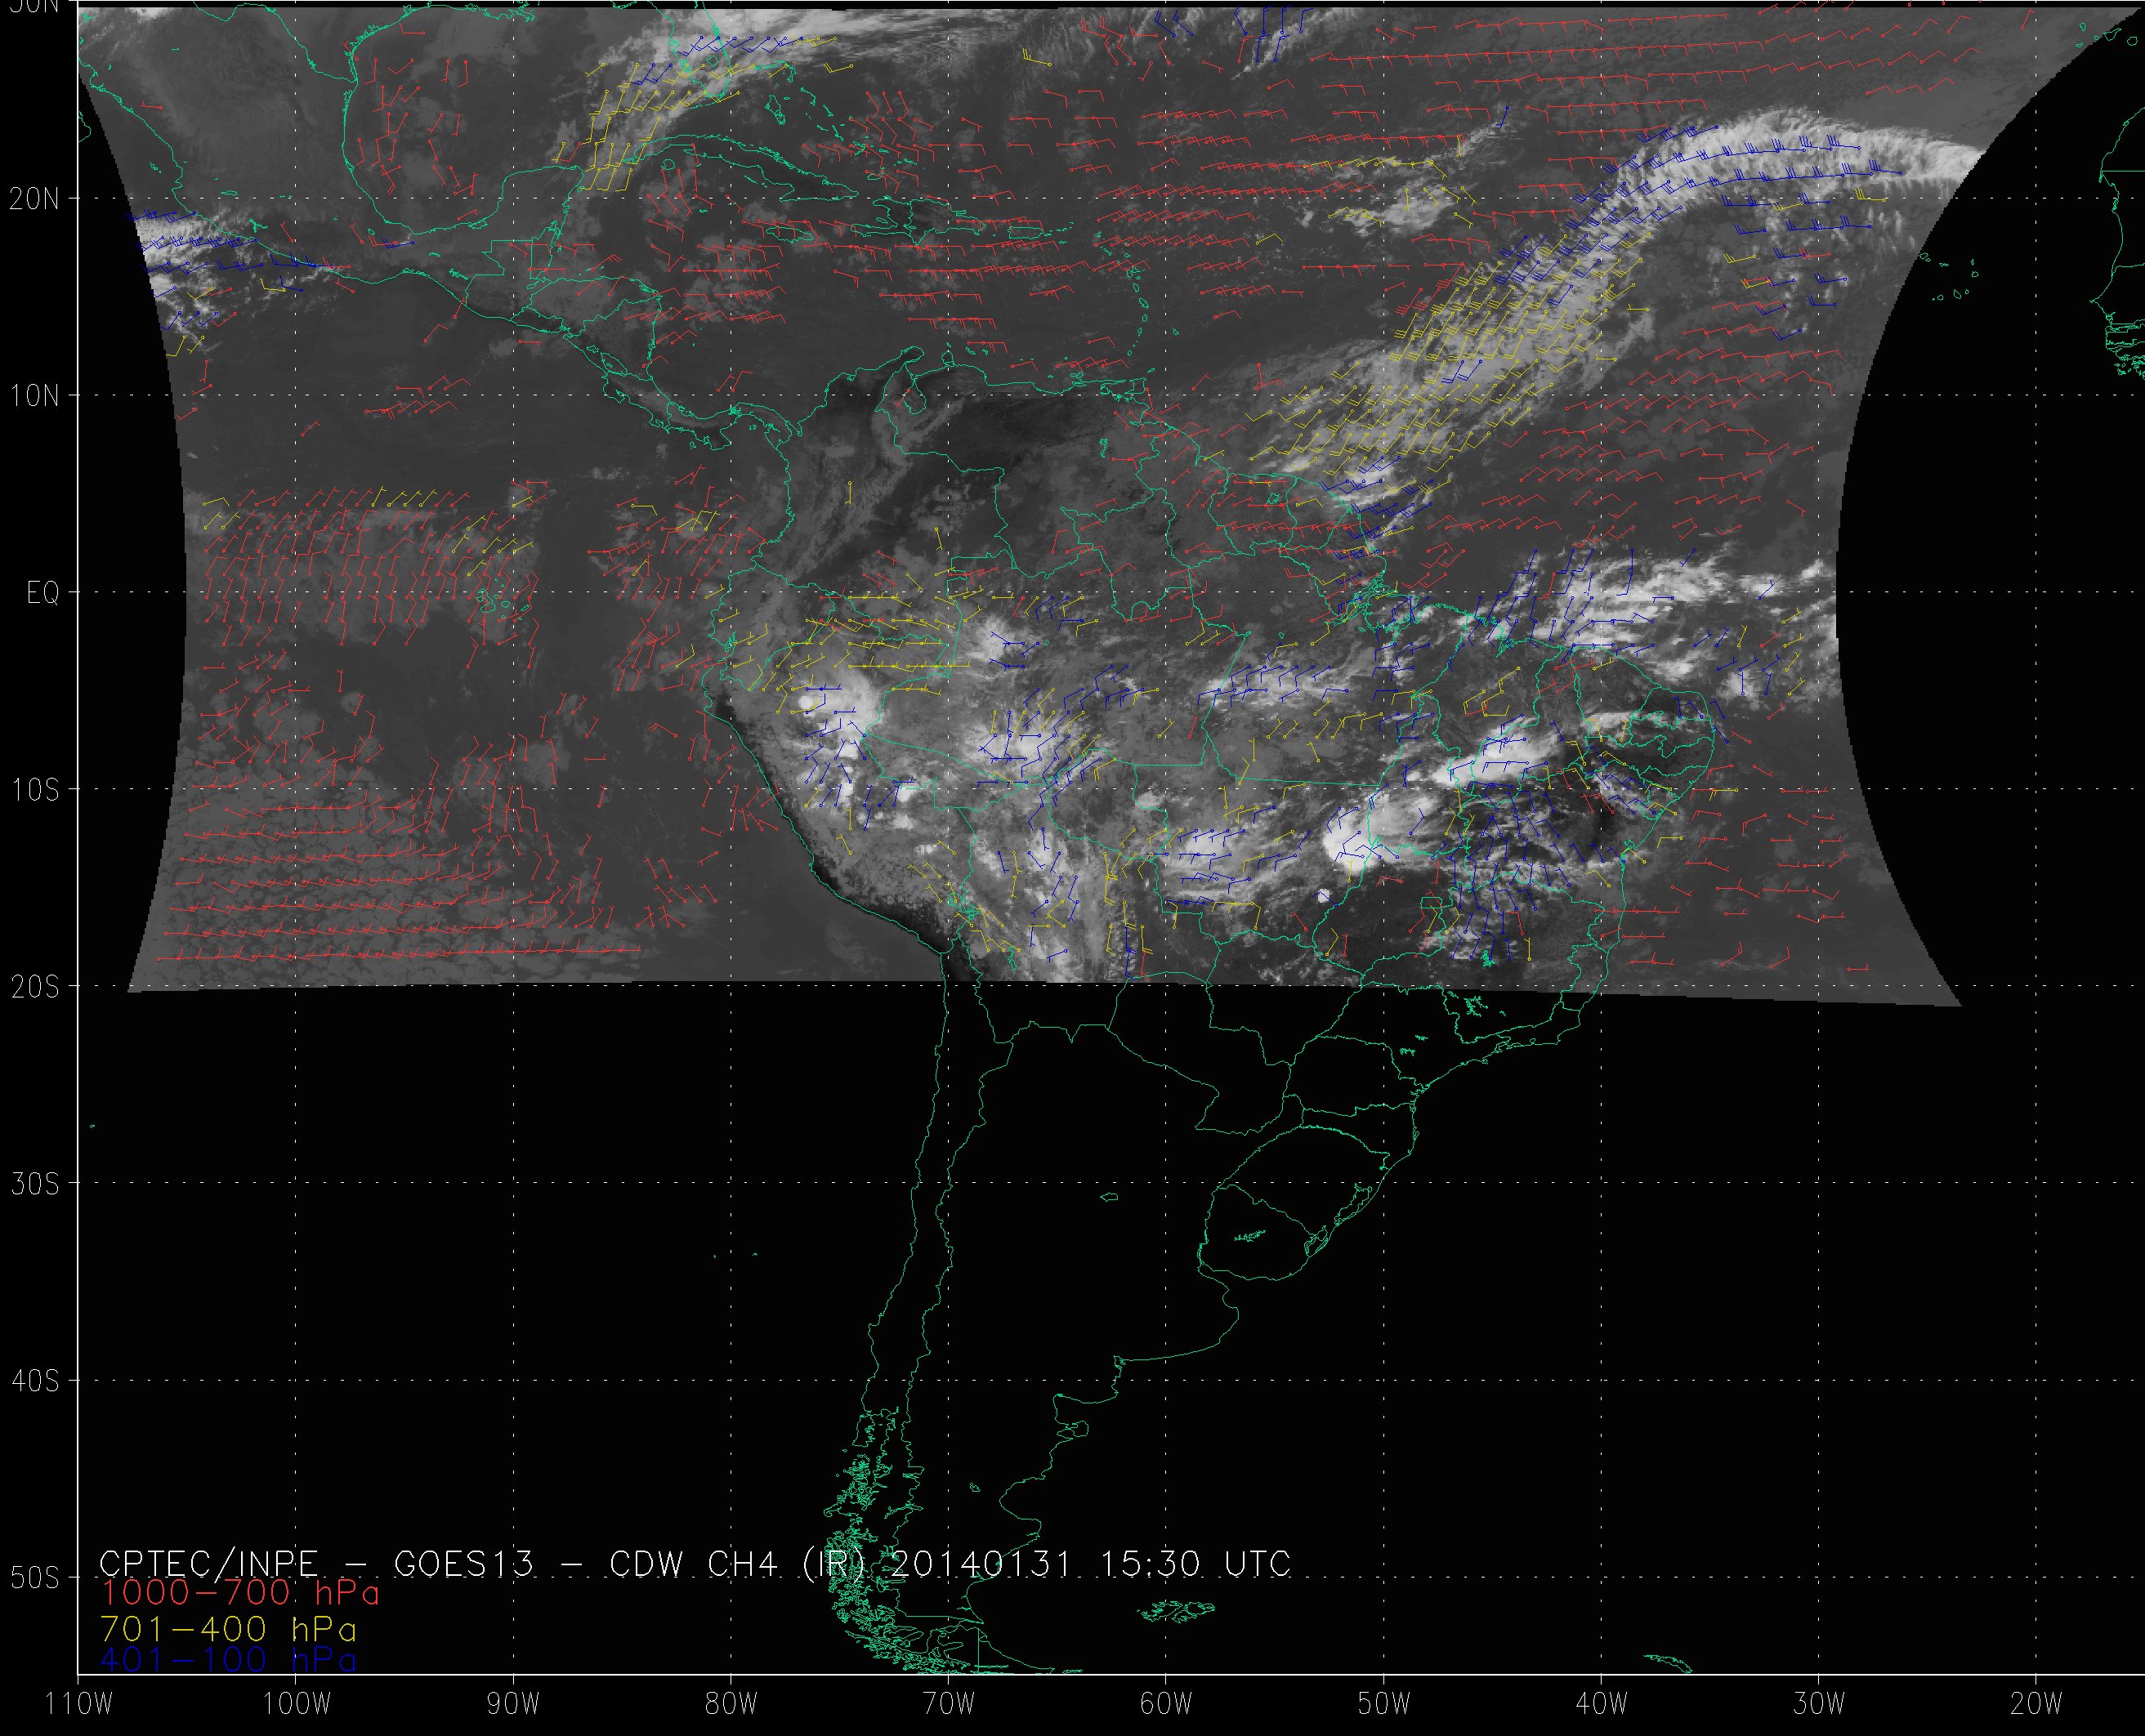This screenshot has width=2145, height=1736.
Task: Click the 90W longitude axis label
Action: point(514,1704)
